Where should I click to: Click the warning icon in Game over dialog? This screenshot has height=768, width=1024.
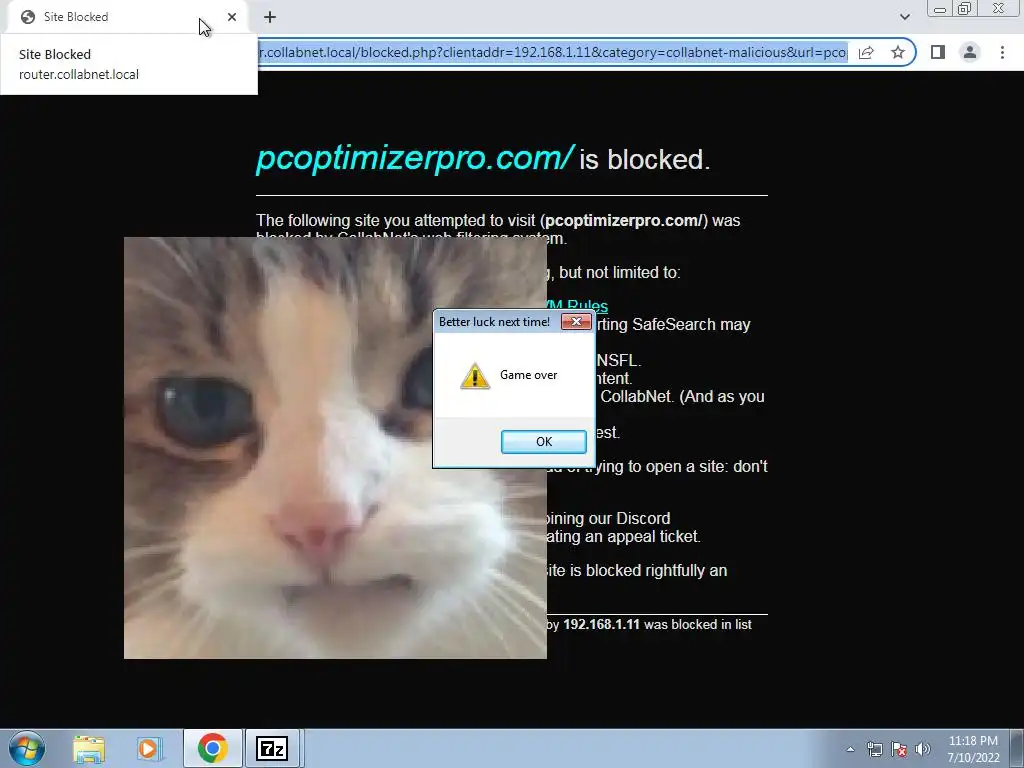[x=475, y=376]
